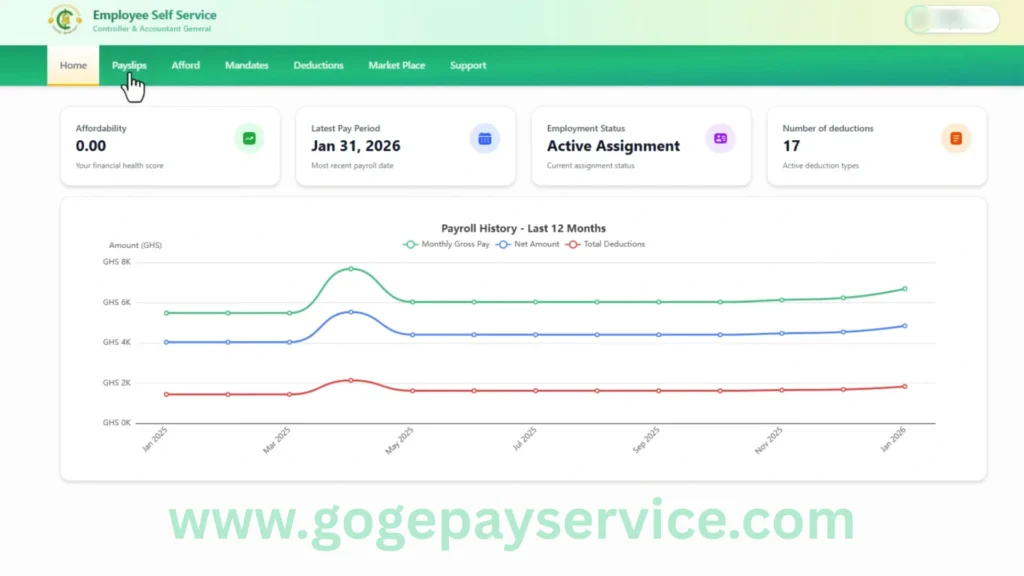The image size is (1024, 576).
Task: Click the Employee Self Service title
Action: 154,15
